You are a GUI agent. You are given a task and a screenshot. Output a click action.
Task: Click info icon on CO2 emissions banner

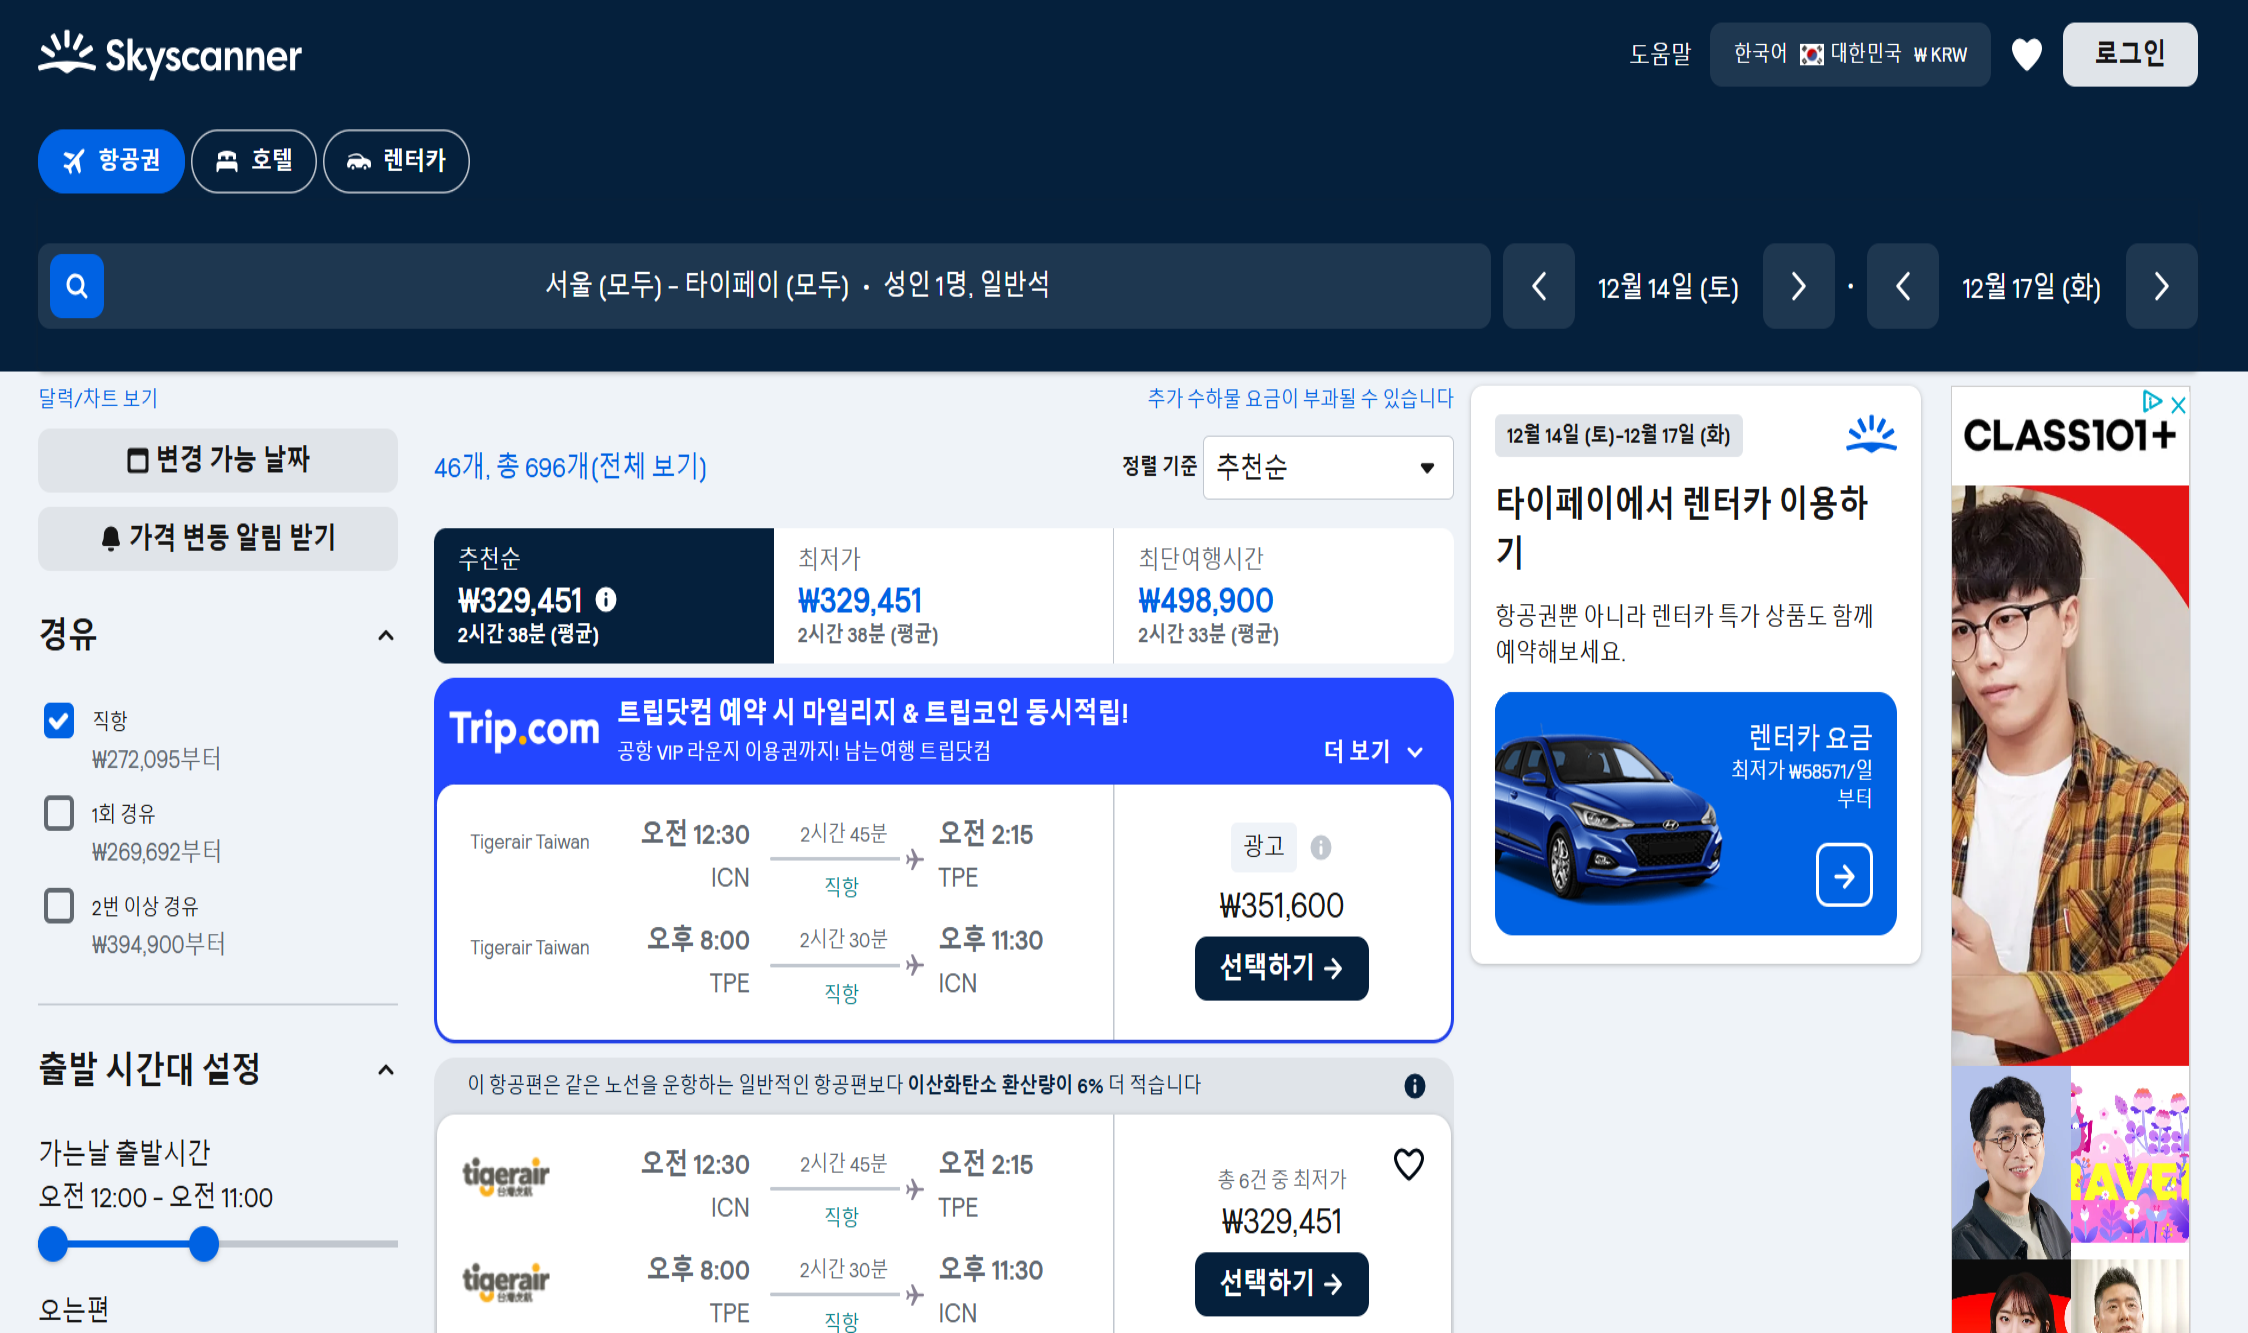[x=1414, y=1085]
